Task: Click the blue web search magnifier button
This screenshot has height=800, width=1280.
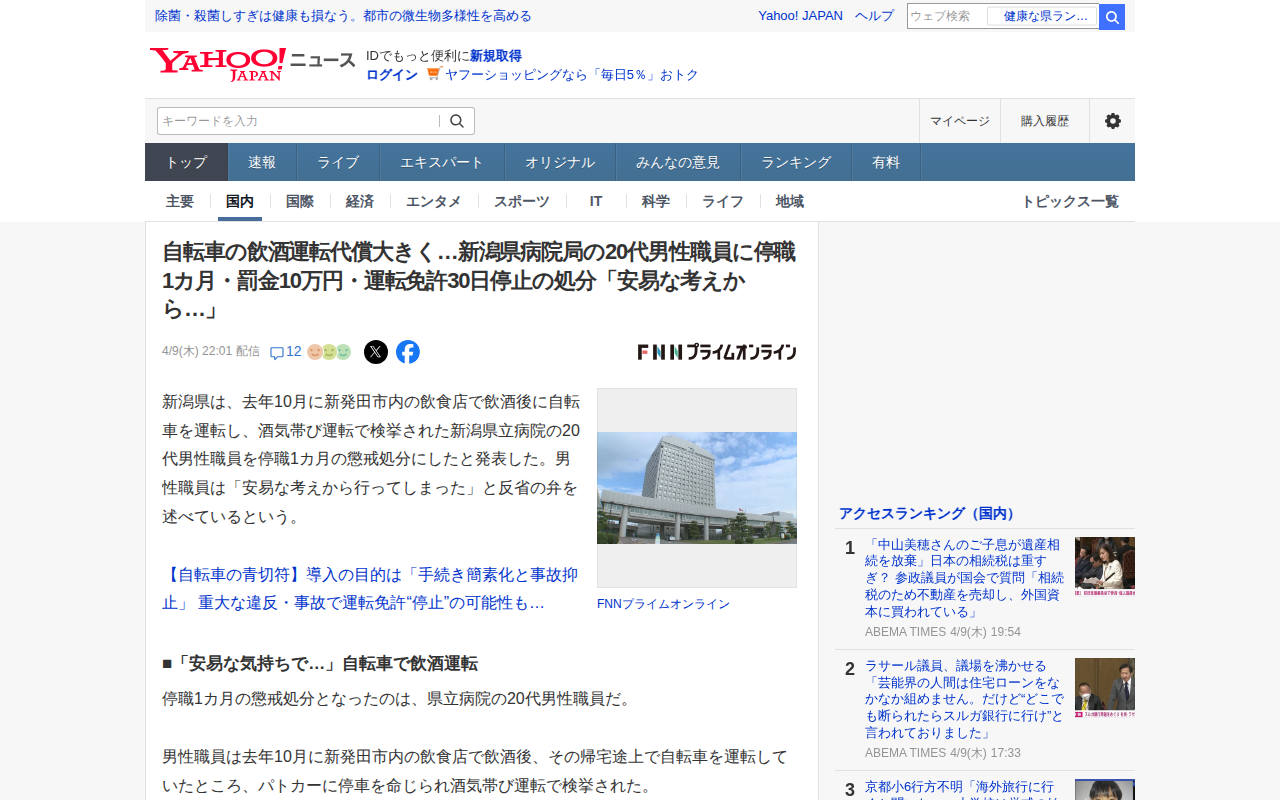Action: [x=1112, y=17]
